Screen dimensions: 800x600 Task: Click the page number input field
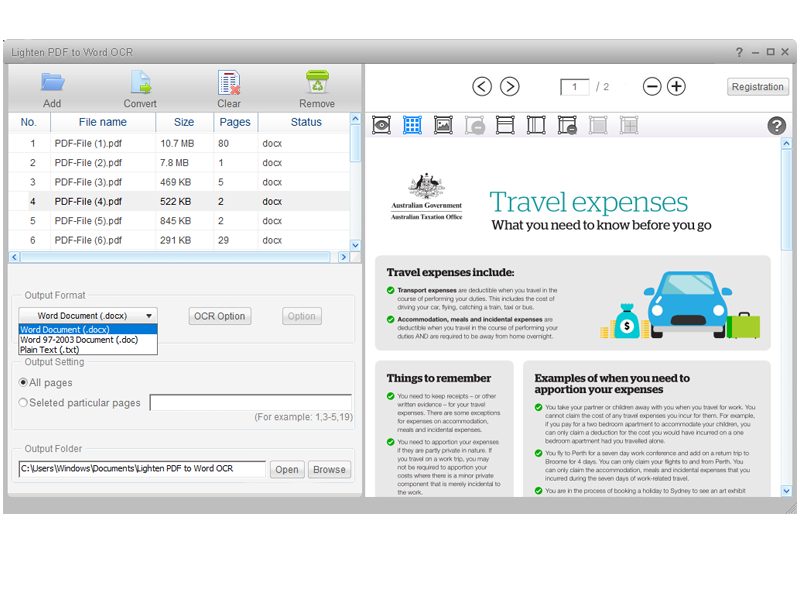click(x=574, y=87)
